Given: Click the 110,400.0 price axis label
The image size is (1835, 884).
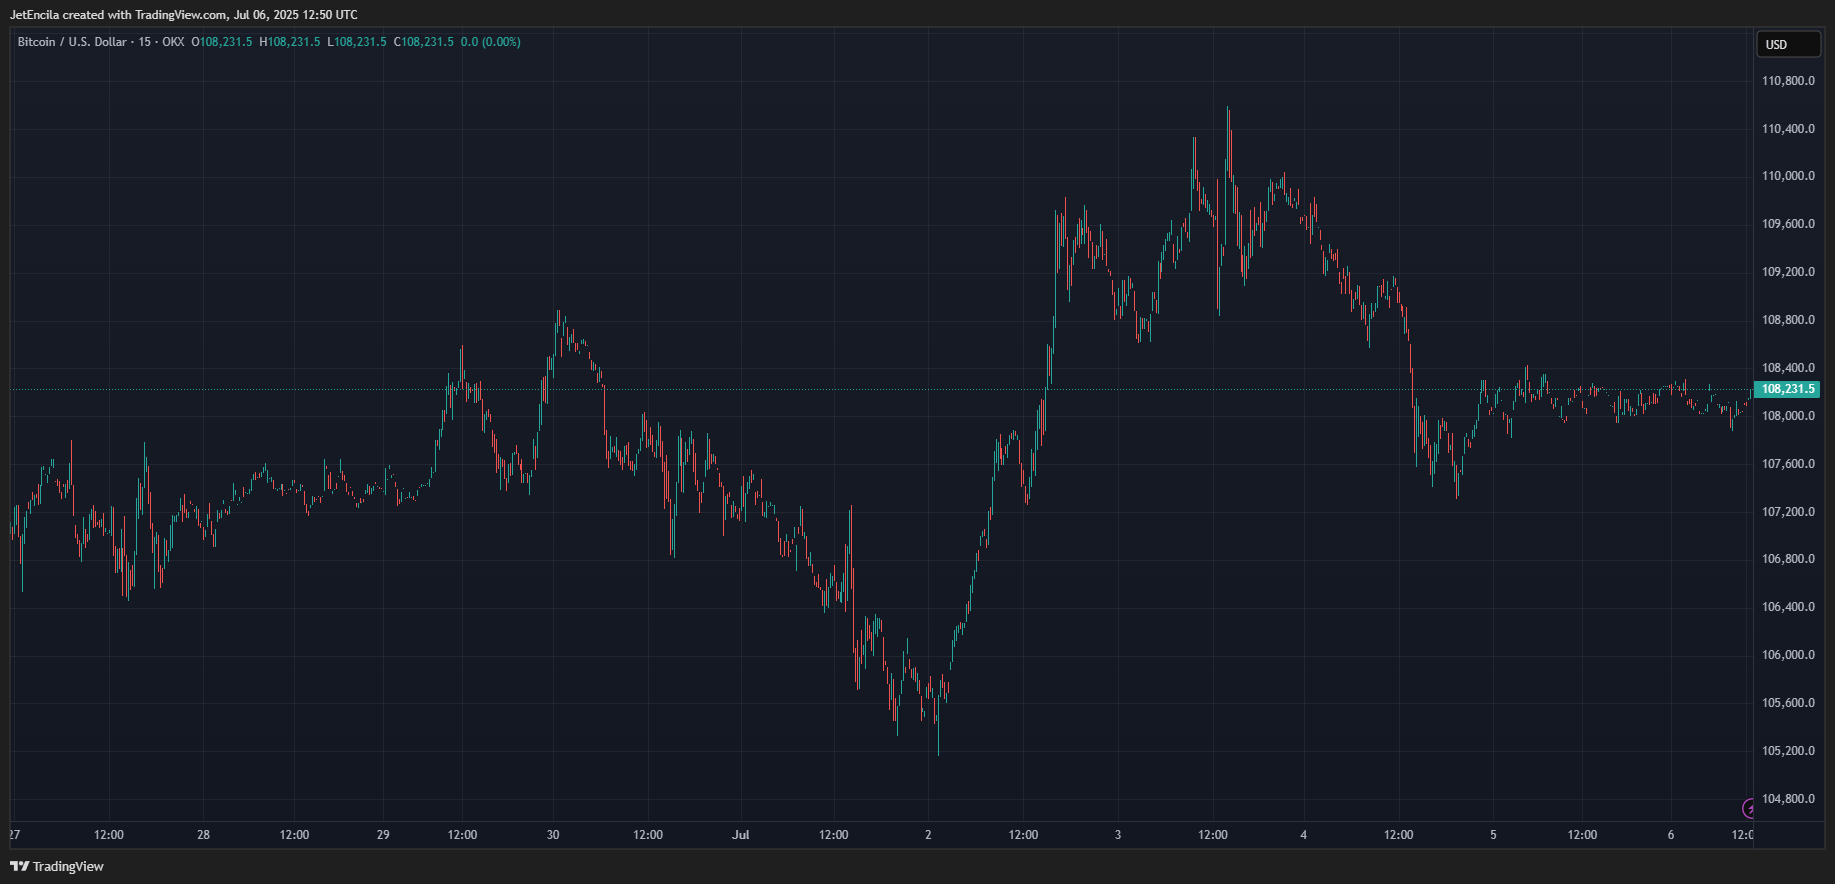Looking at the screenshot, I should tap(1788, 129).
